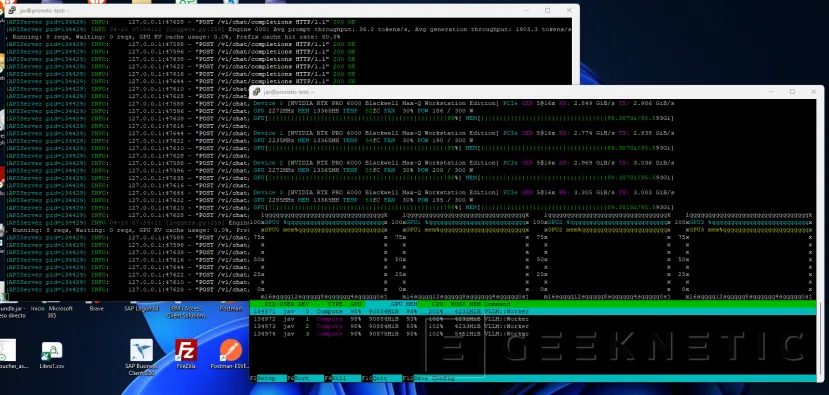The height and width of the screenshot is (395, 829).
Task: Click the vLLM log window title bar text
Action: click(x=44, y=11)
